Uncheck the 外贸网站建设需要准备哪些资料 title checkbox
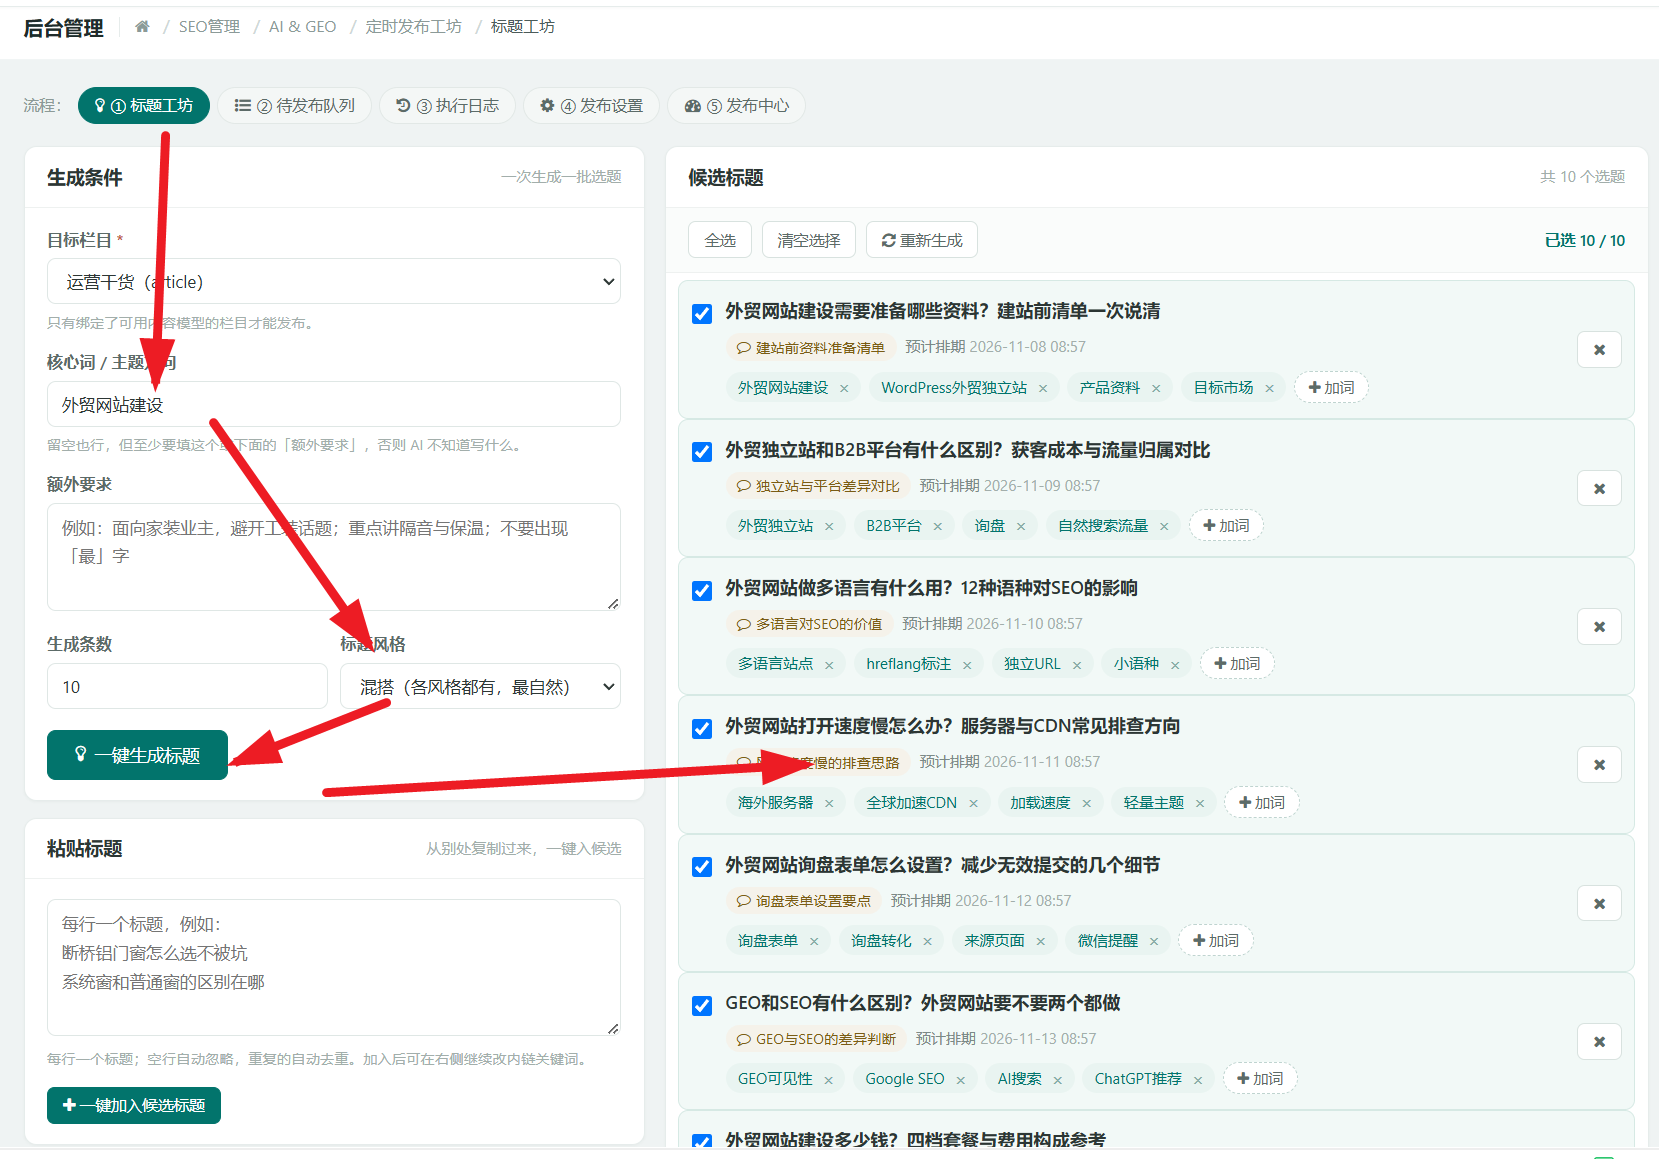The height and width of the screenshot is (1159, 1659). 702,313
